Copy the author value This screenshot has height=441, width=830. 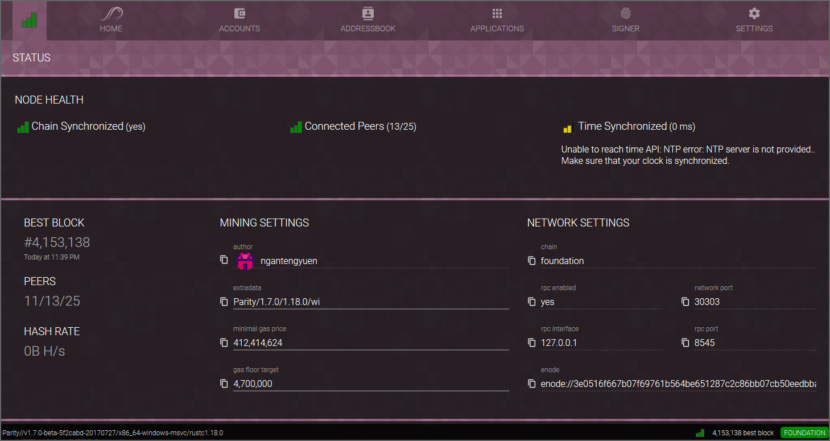point(224,260)
